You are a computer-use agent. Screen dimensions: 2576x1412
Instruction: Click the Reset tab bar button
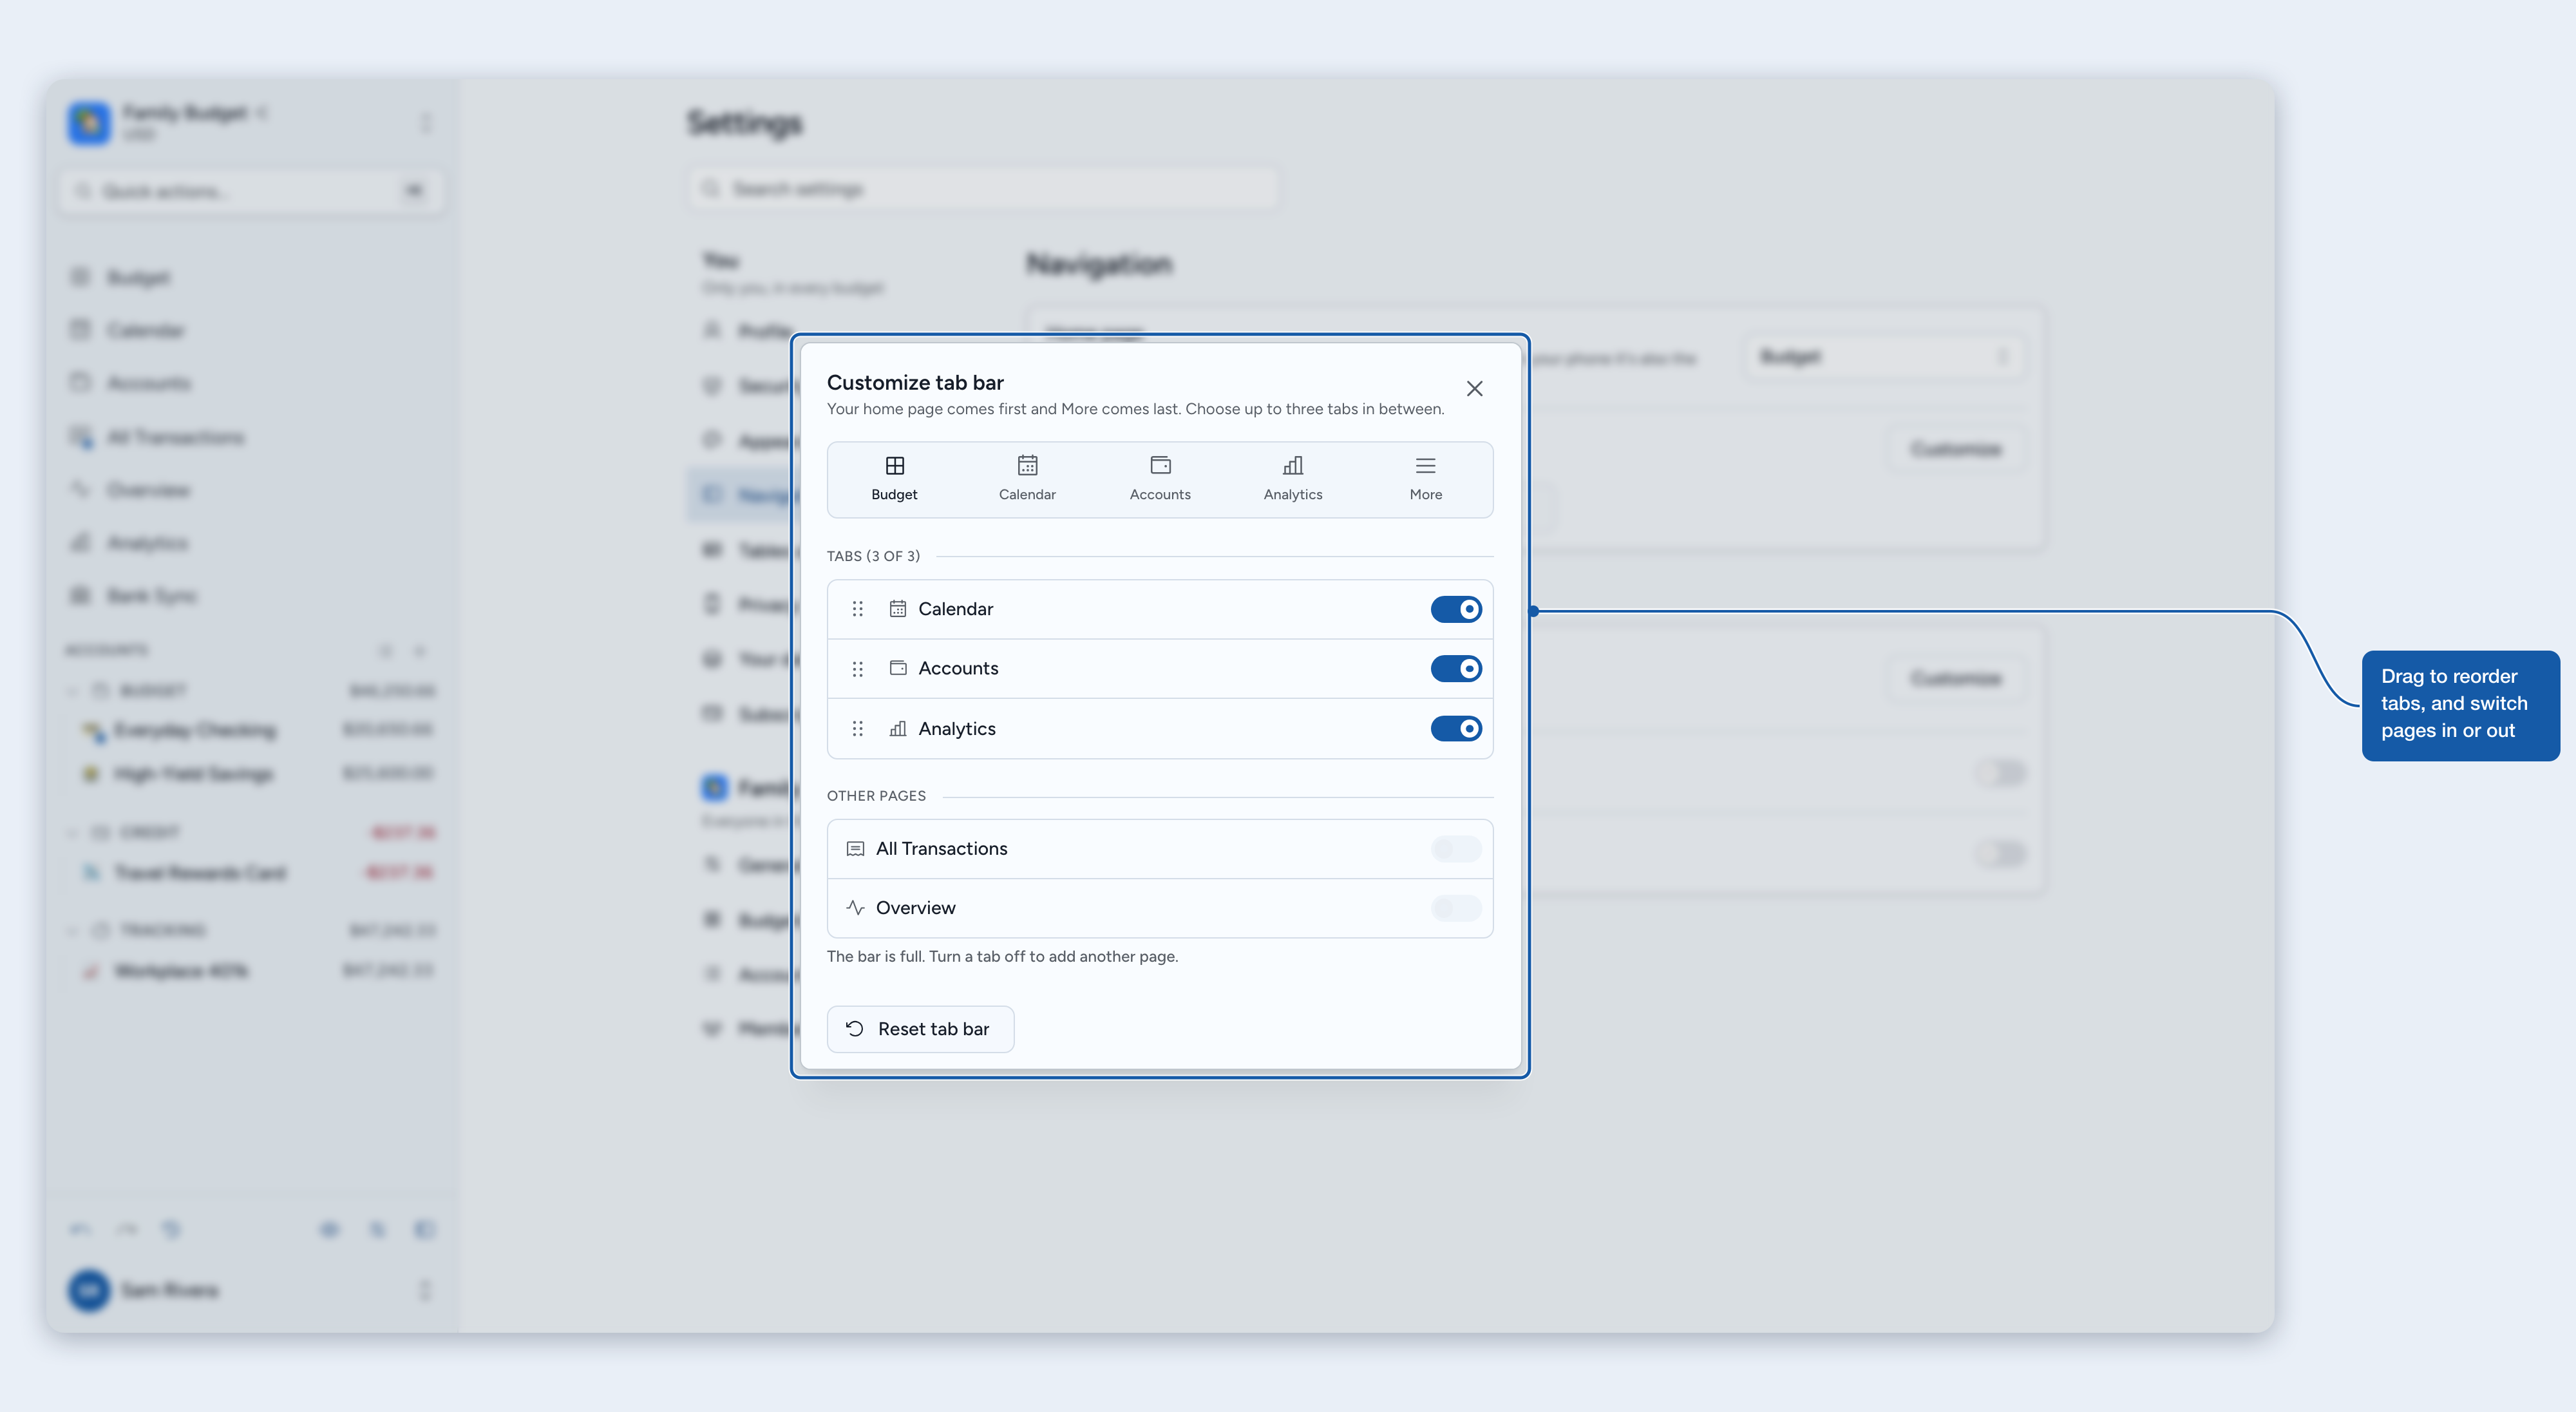[920, 1029]
